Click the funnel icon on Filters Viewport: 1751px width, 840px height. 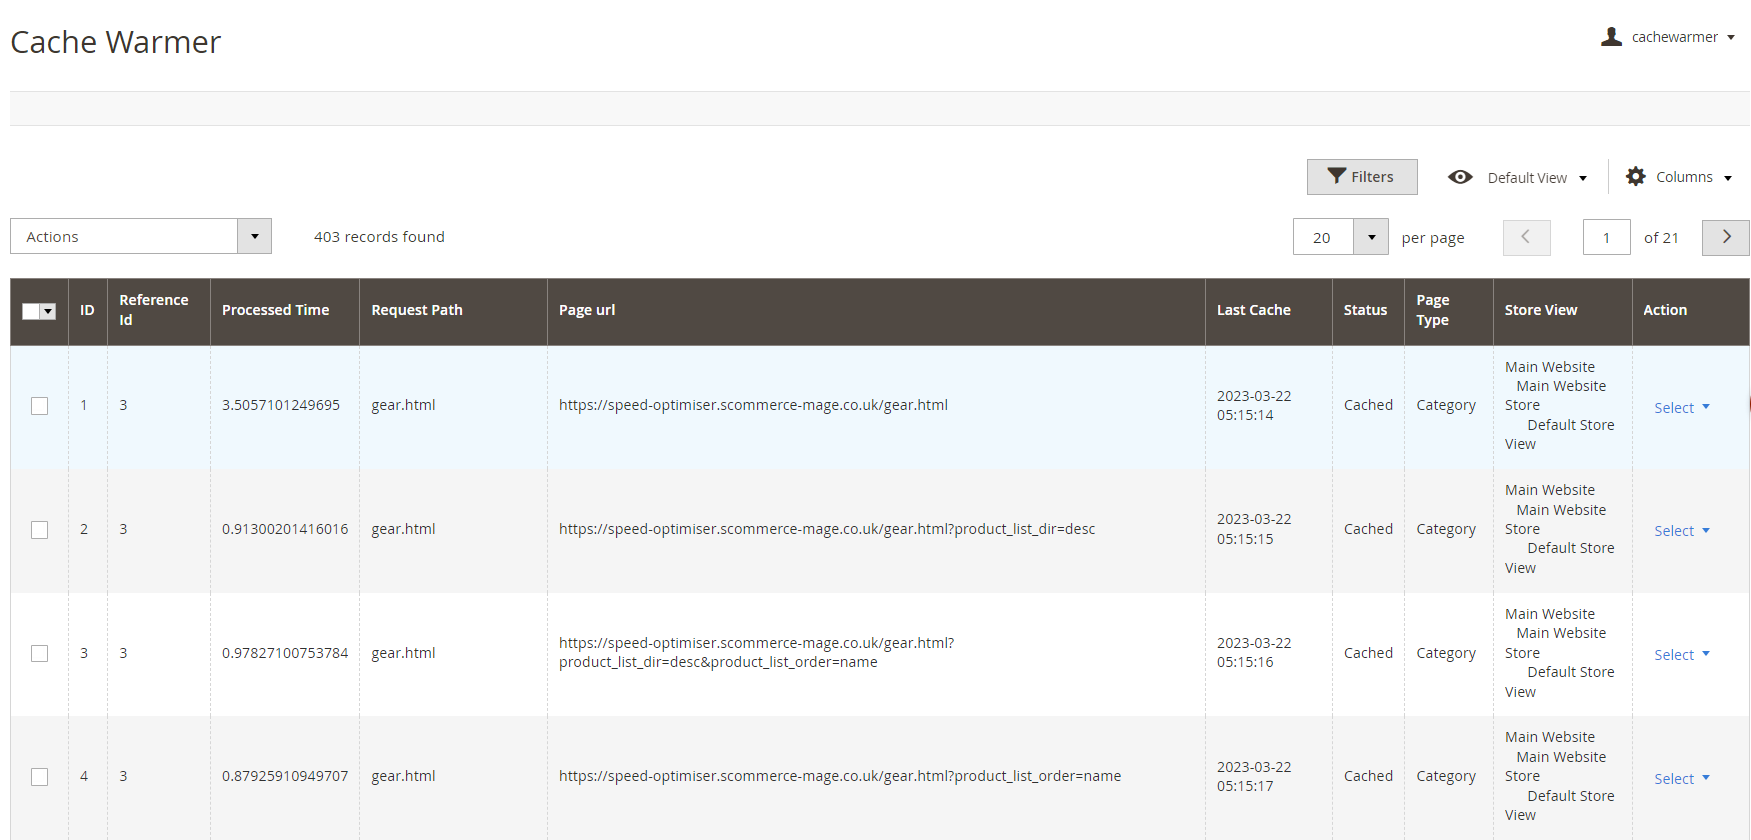point(1336,176)
